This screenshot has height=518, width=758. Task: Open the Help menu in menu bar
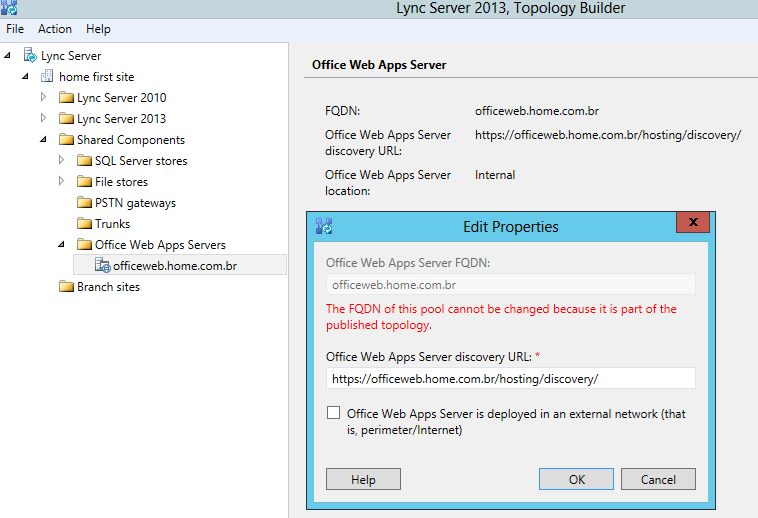pos(98,30)
